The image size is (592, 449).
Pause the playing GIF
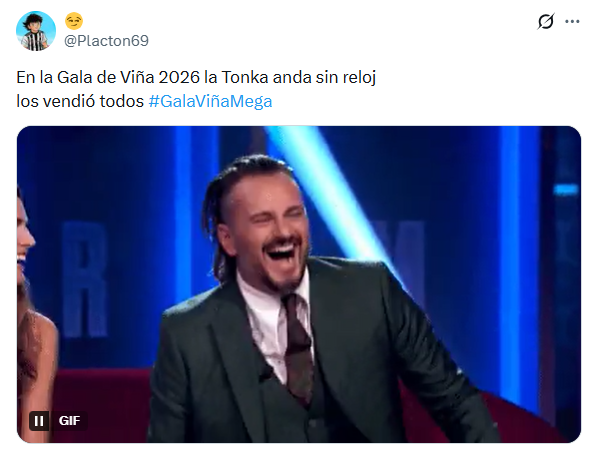tap(39, 420)
